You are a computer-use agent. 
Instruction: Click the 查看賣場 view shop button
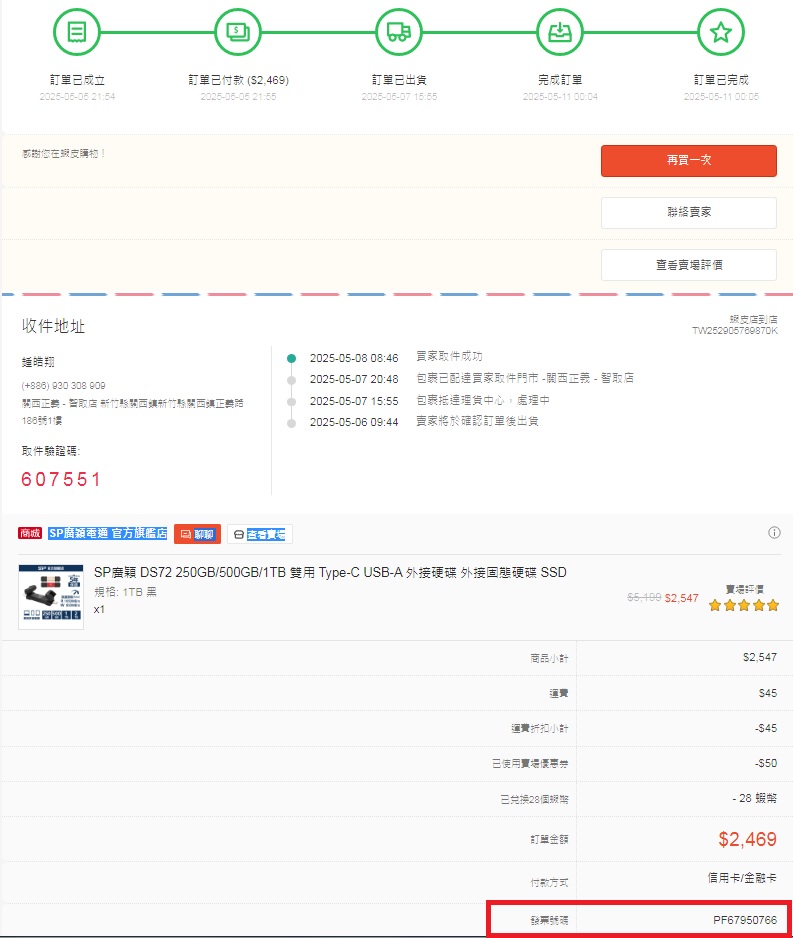[260, 534]
